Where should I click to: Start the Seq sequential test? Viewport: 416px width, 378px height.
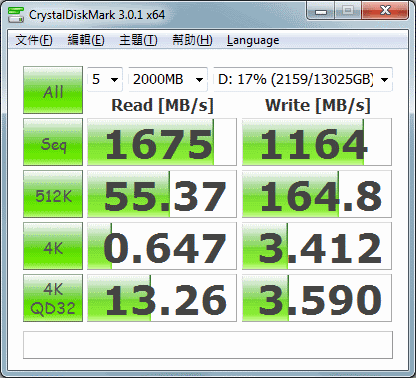(53, 142)
